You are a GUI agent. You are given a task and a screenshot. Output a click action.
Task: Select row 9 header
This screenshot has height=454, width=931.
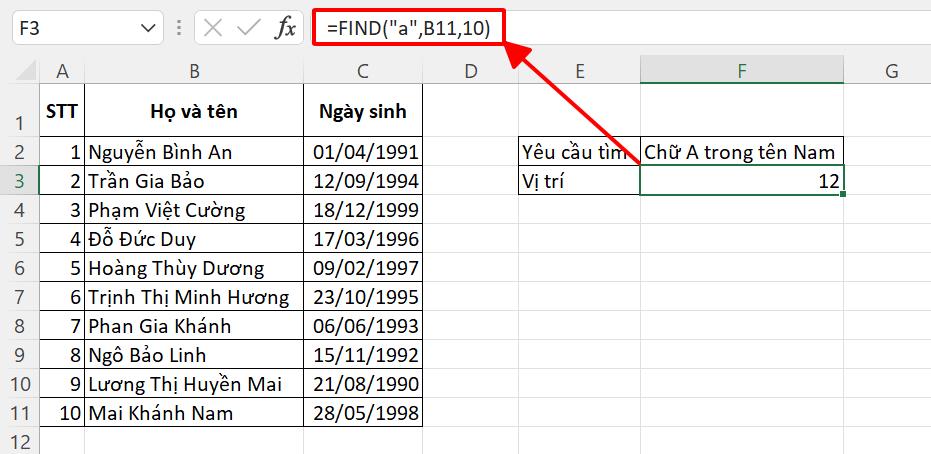[x=20, y=355]
